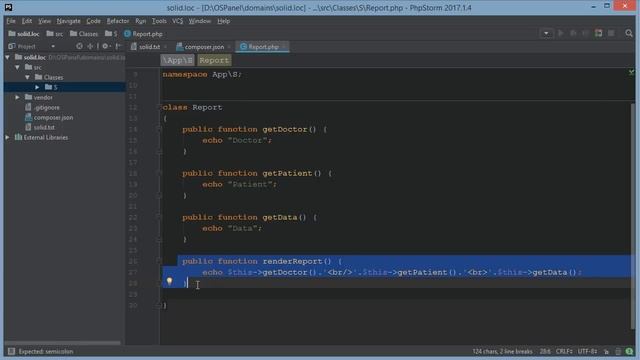Expand External Libraries node

8,138
